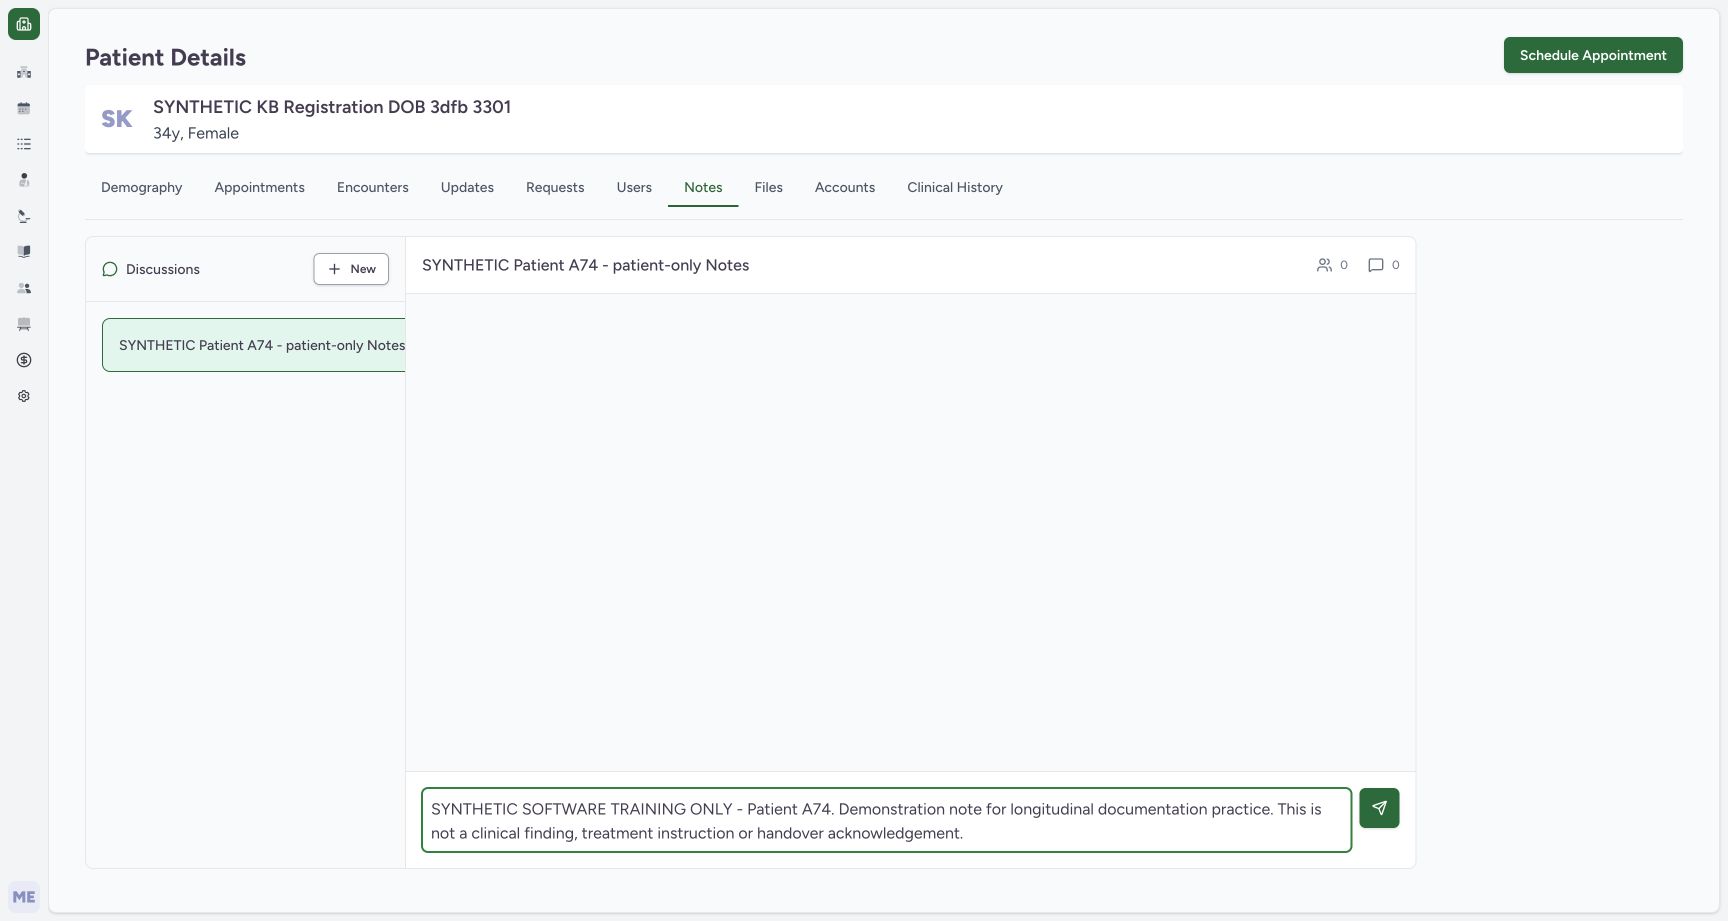1728x921 pixels.
Task: Send the note with paper-plane icon
Action: coord(1379,808)
